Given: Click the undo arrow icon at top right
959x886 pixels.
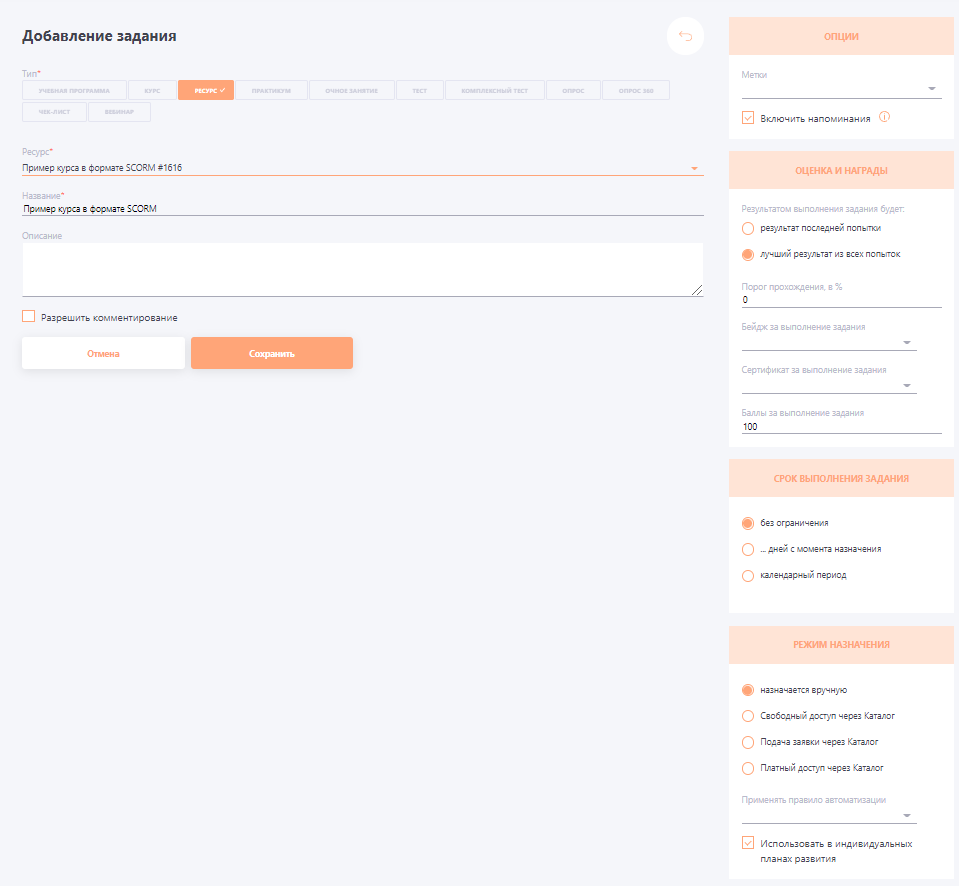Looking at the screenshot, I should [685, 36].
